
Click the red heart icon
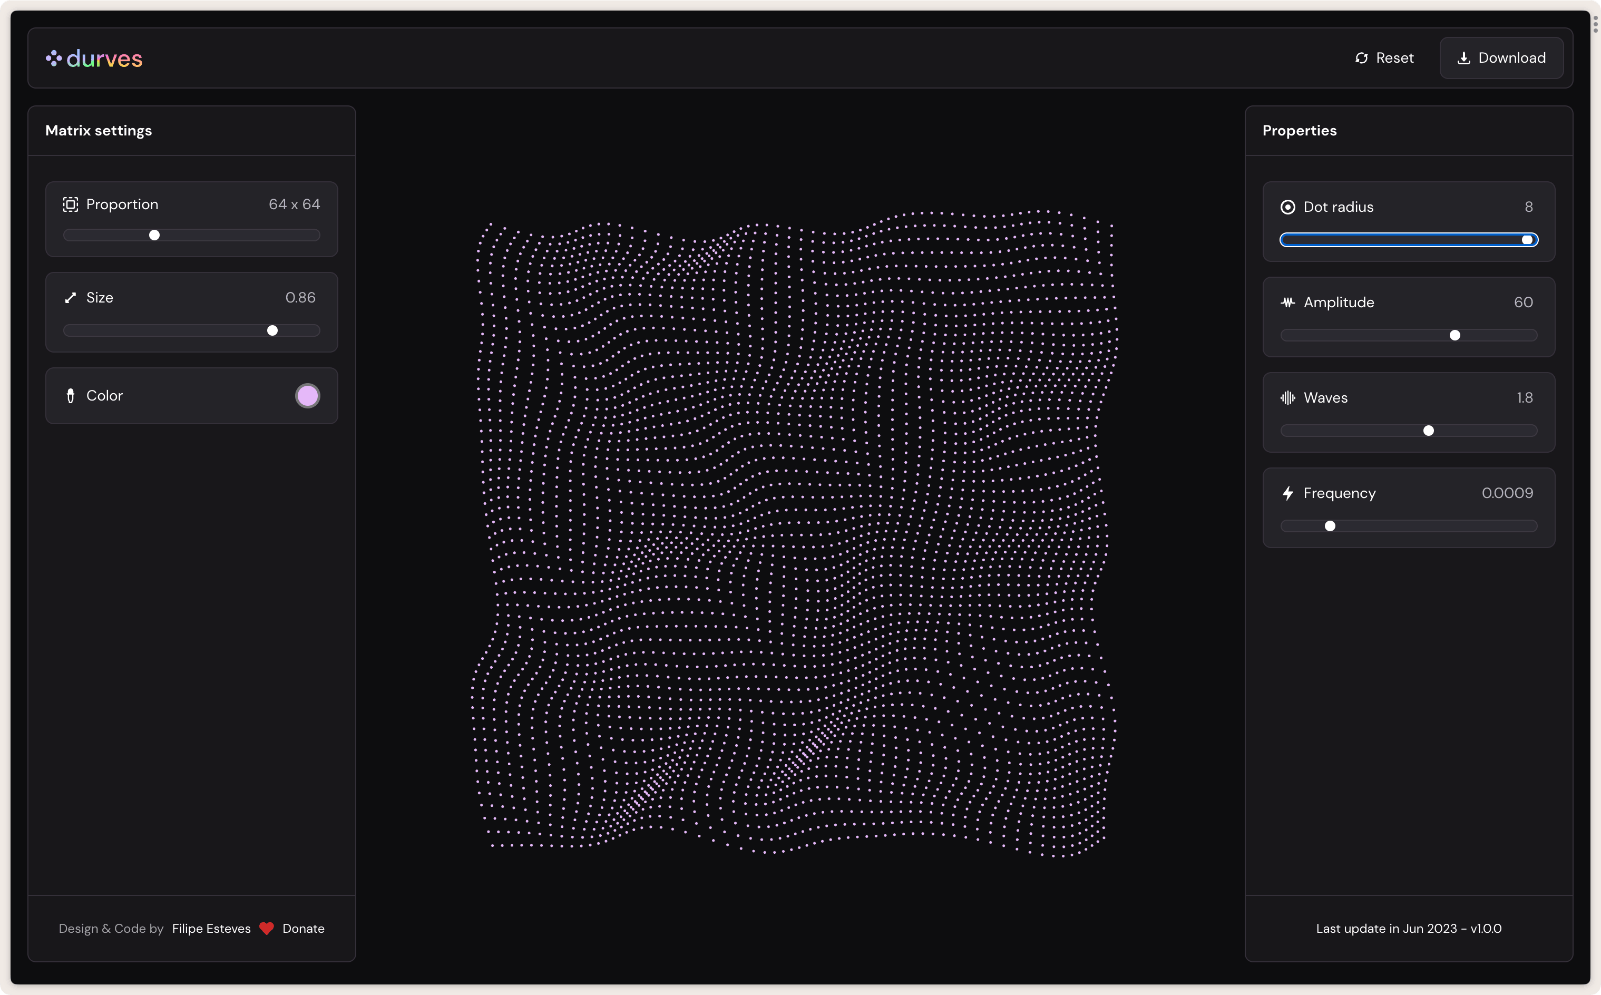pos(266,929)
